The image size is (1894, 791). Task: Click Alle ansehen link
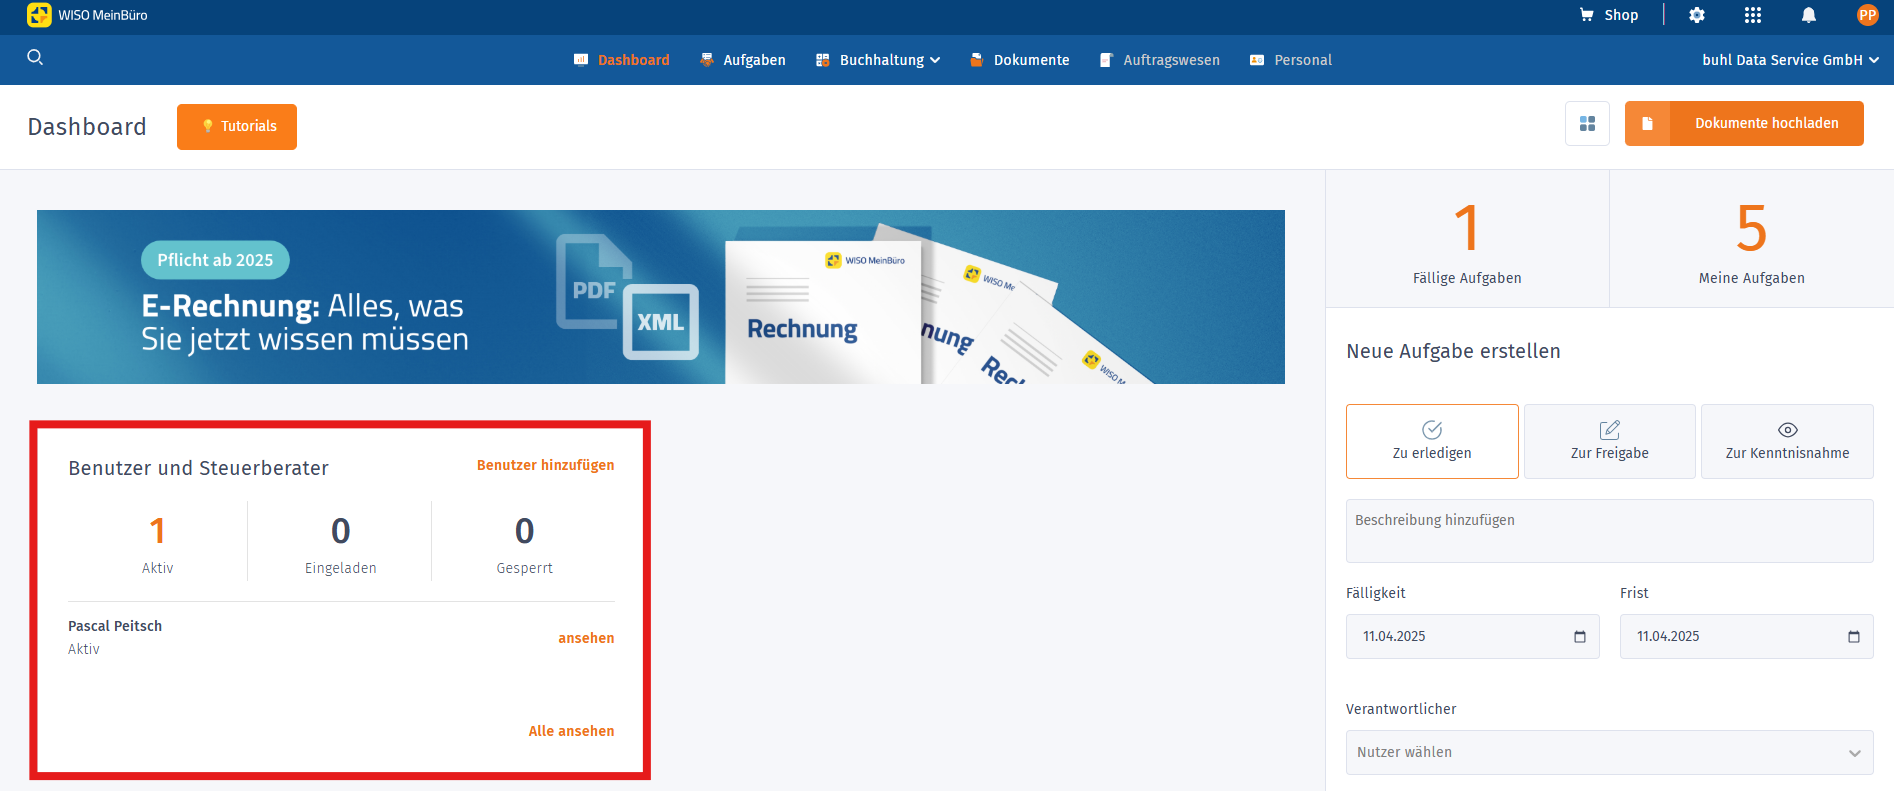571,731
